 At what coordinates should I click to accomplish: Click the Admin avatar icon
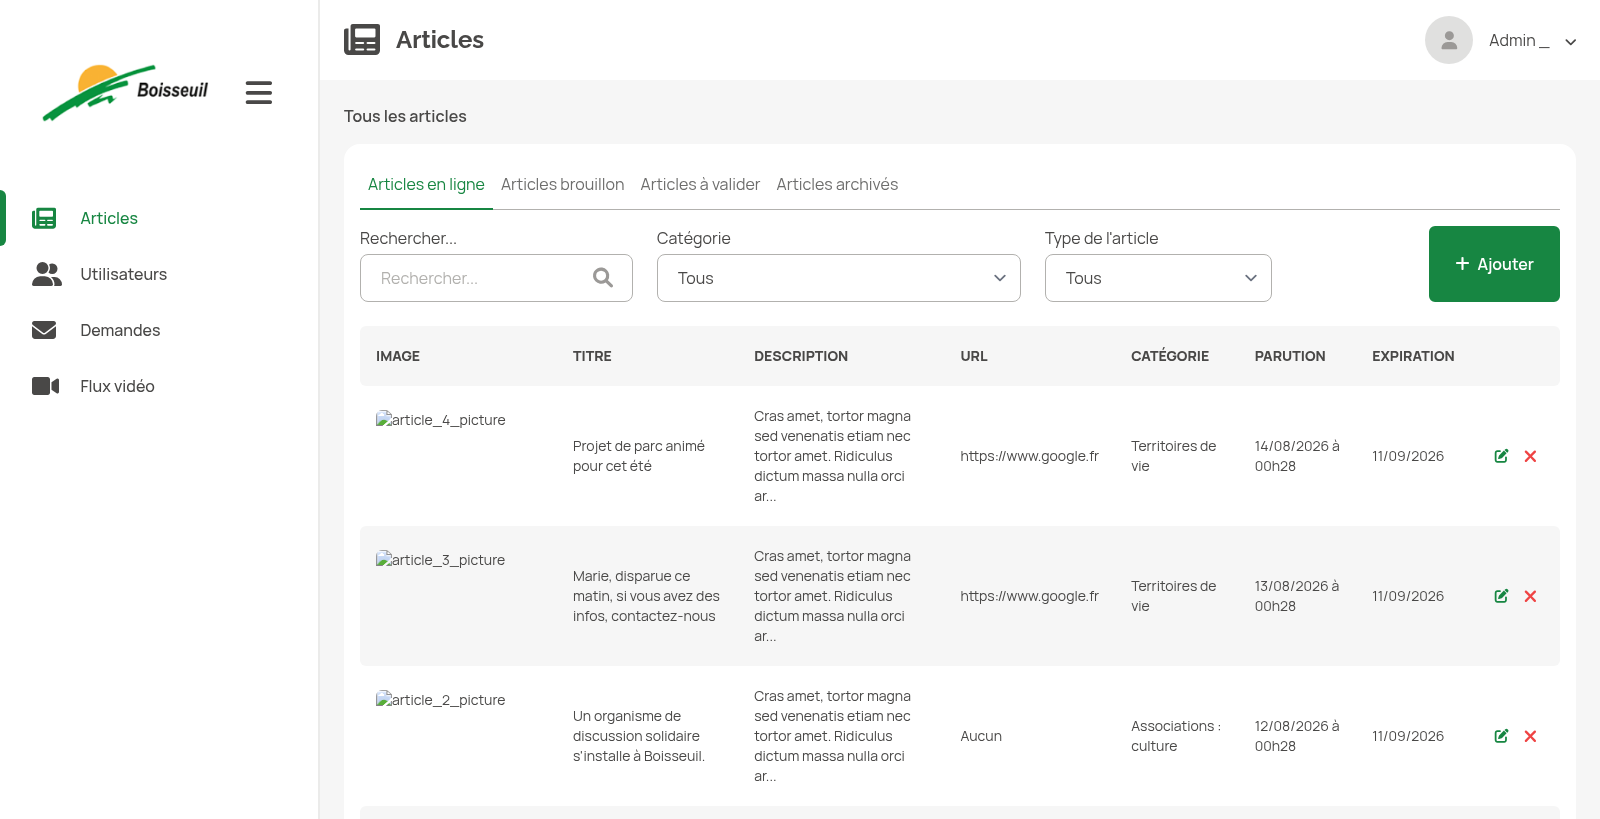(1448, 40)
